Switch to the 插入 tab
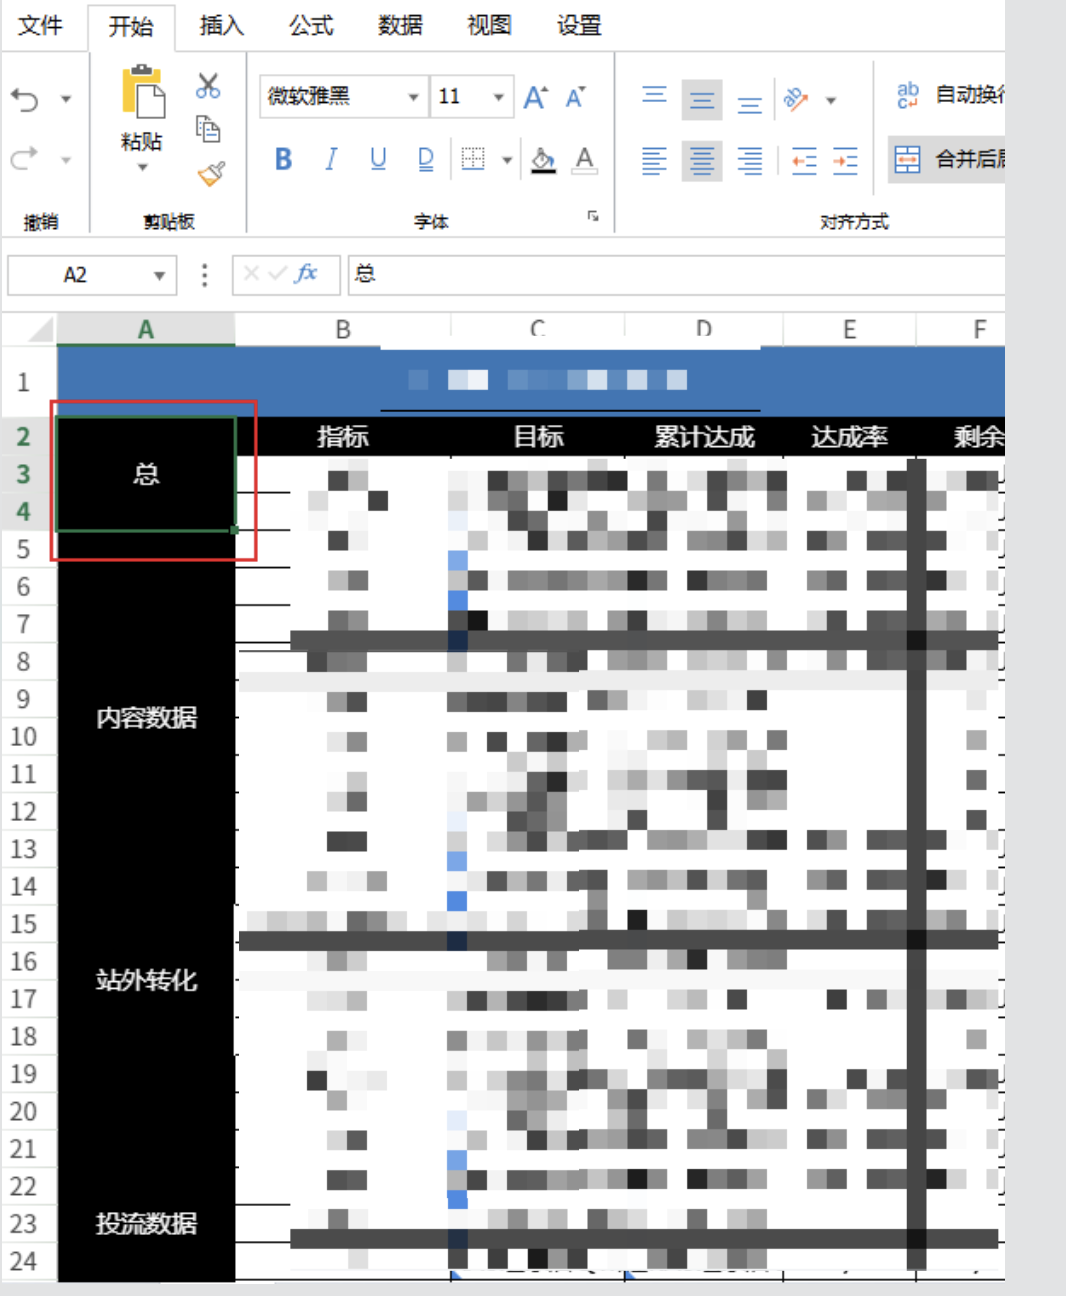This screenshot has height=1296, width=1066. click(x=221, y=26)
